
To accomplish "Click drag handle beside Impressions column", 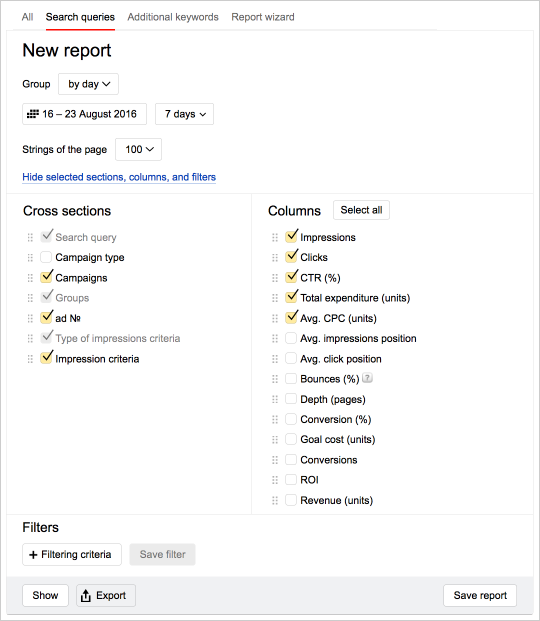I will (275, 238).
